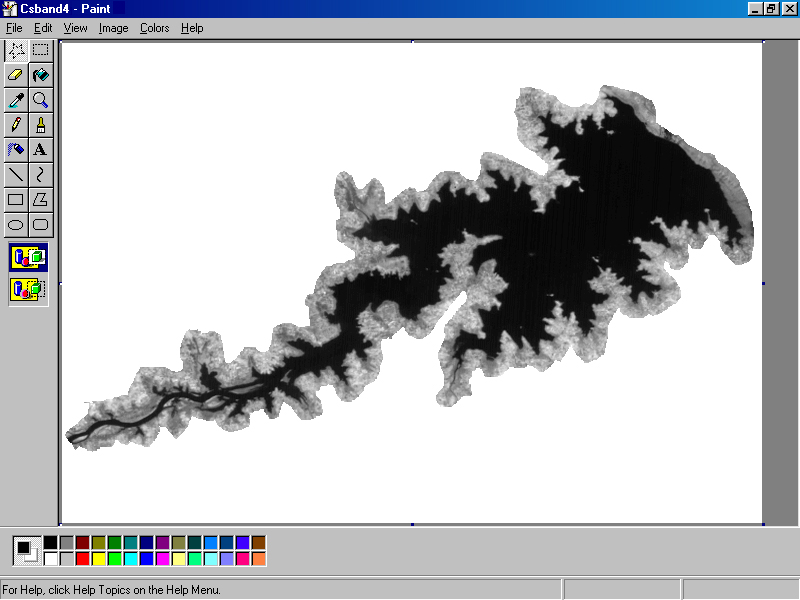This screenshot has width=800, height=600.
Task: Select the Magnifier tool
Action: click(x=41, y=100)
